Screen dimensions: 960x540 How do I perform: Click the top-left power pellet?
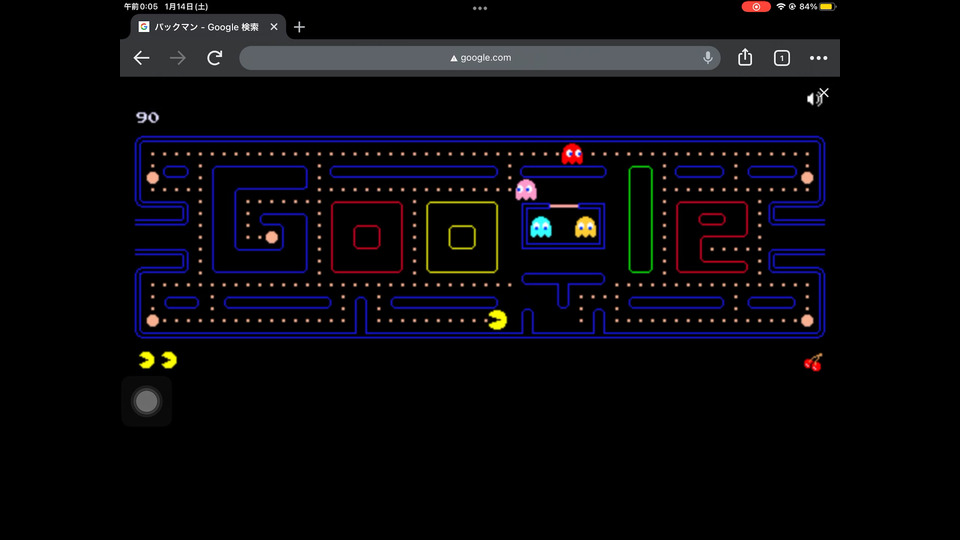(152, 178)
